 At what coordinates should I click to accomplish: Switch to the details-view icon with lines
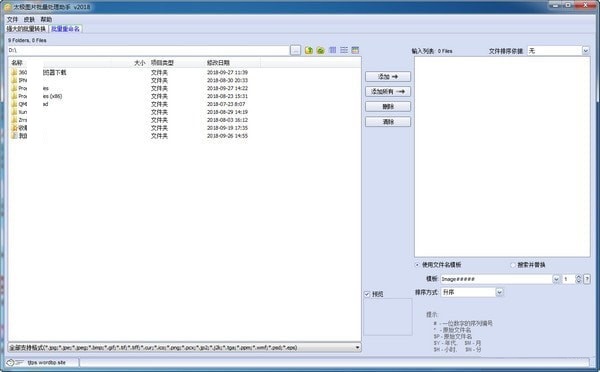(x=344, y=50)
